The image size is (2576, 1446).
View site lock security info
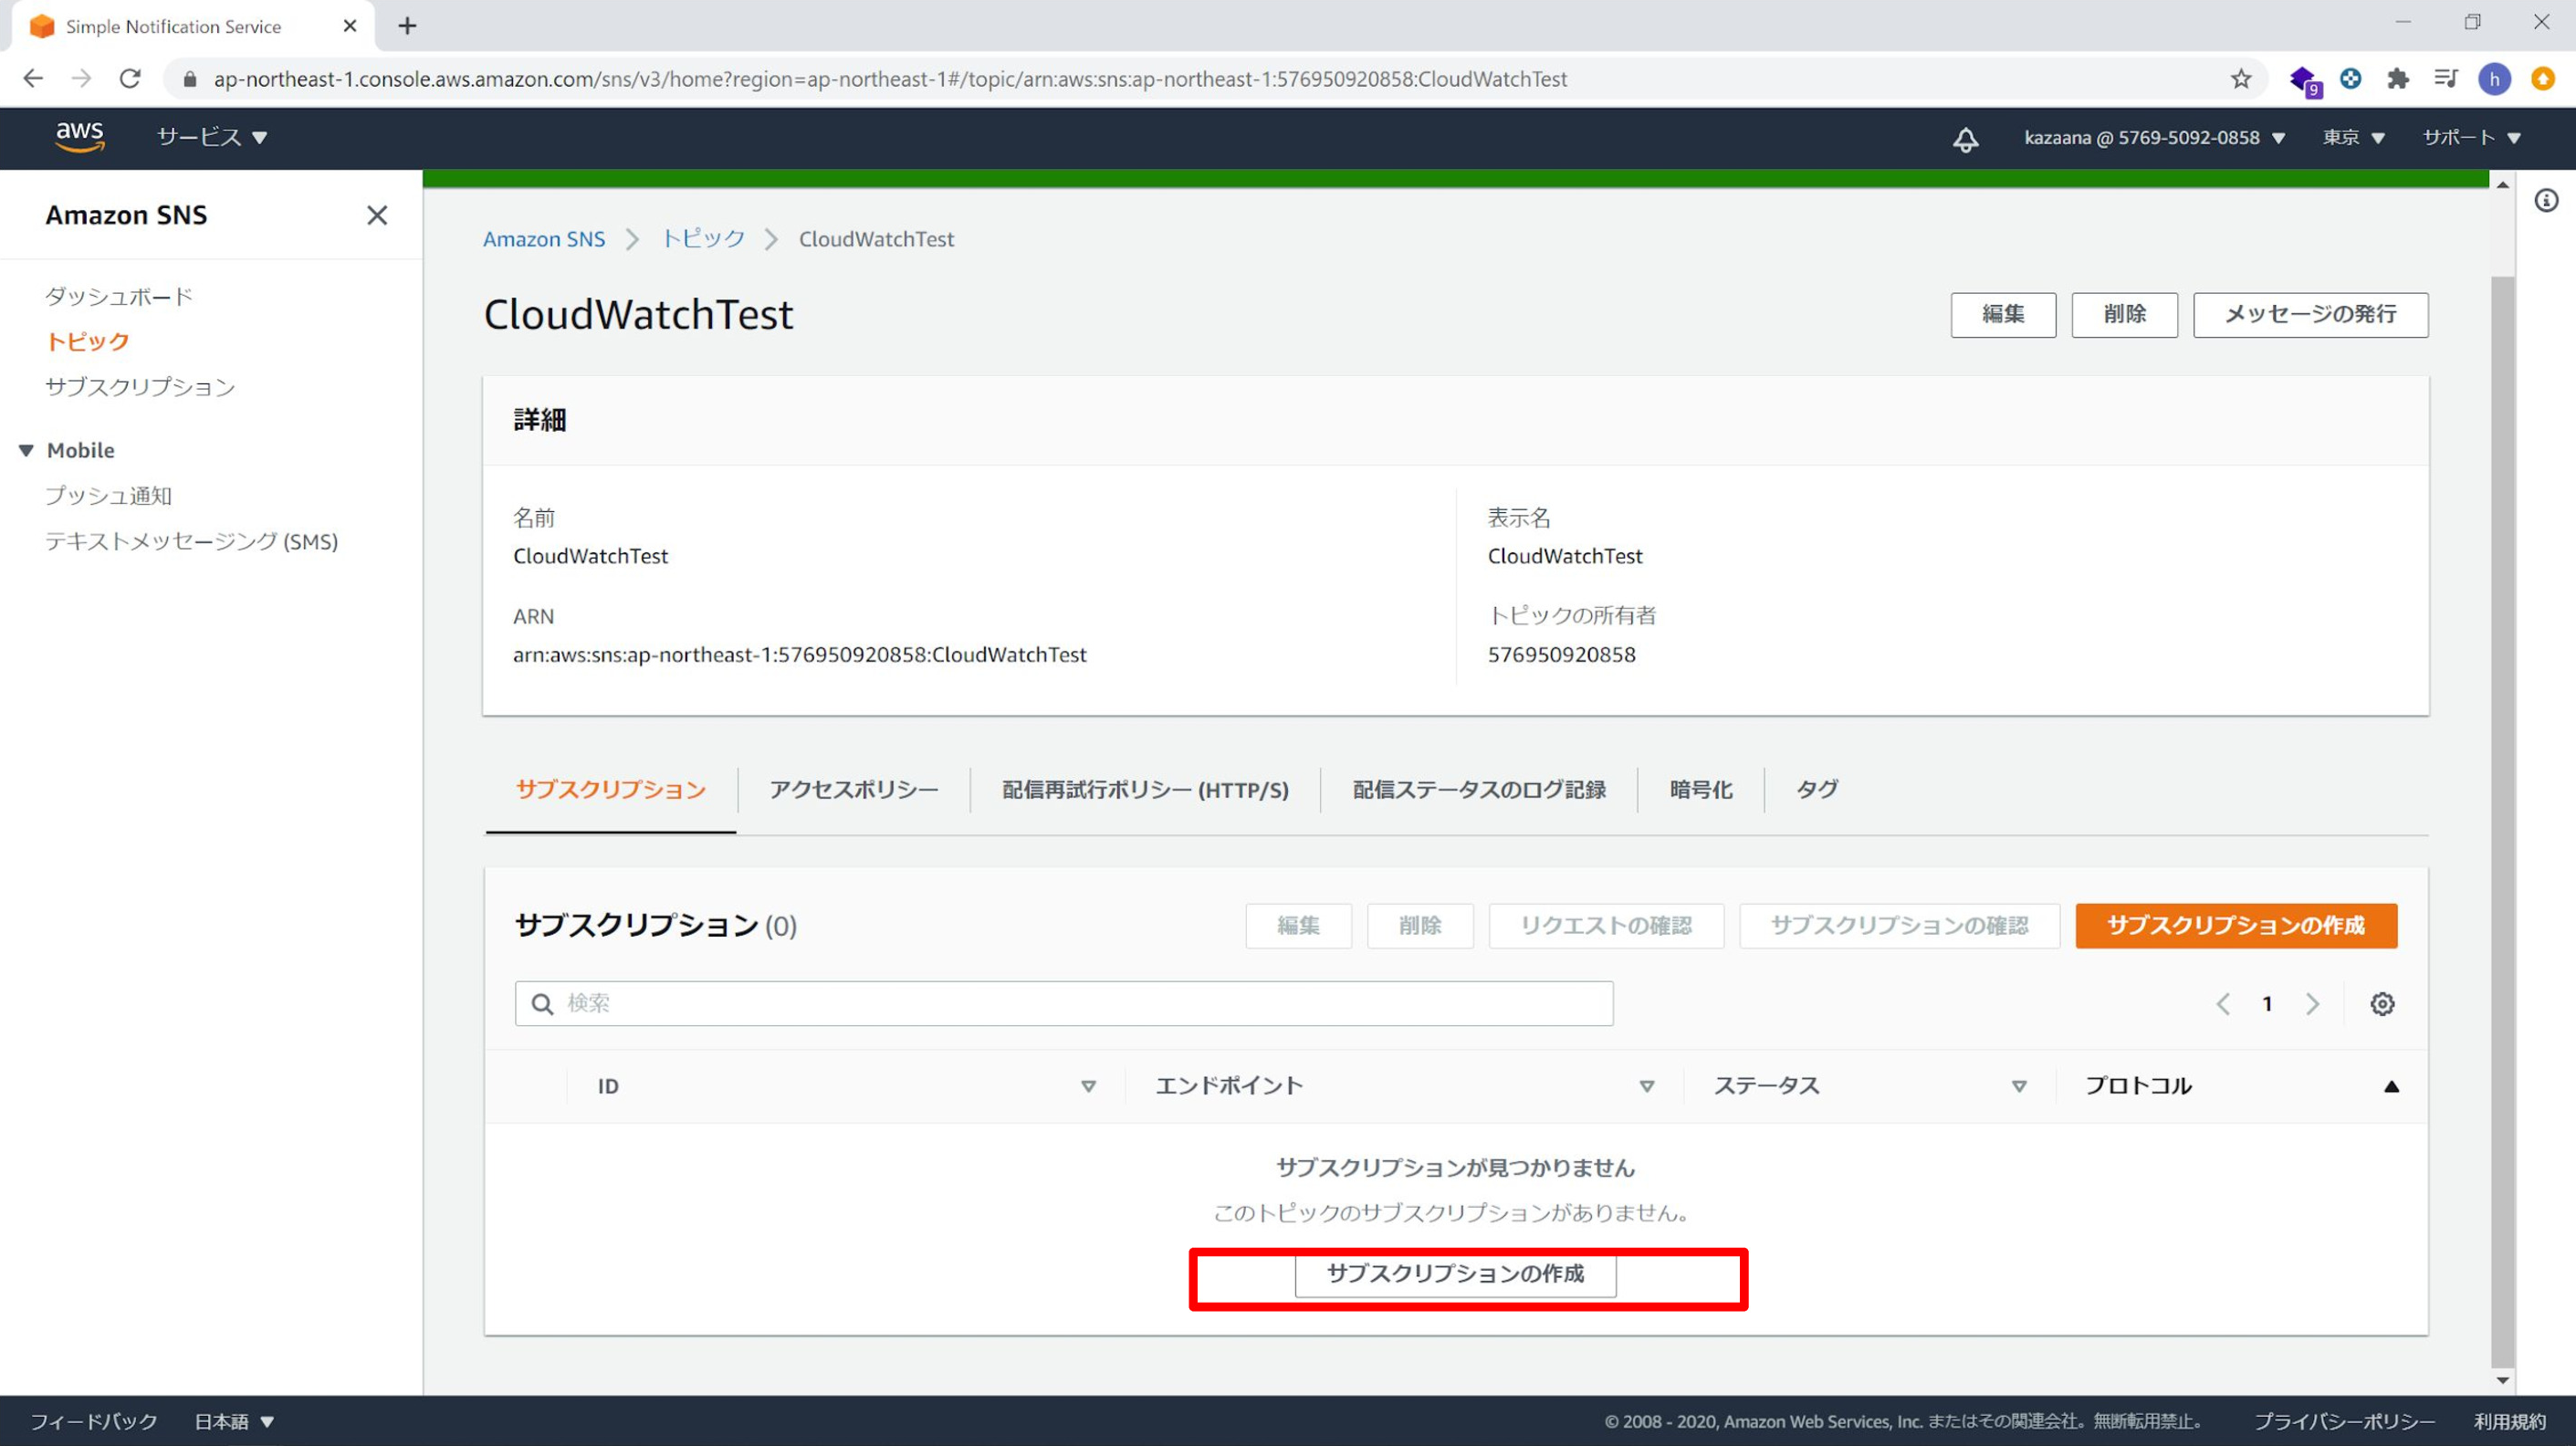click(190, 79)
